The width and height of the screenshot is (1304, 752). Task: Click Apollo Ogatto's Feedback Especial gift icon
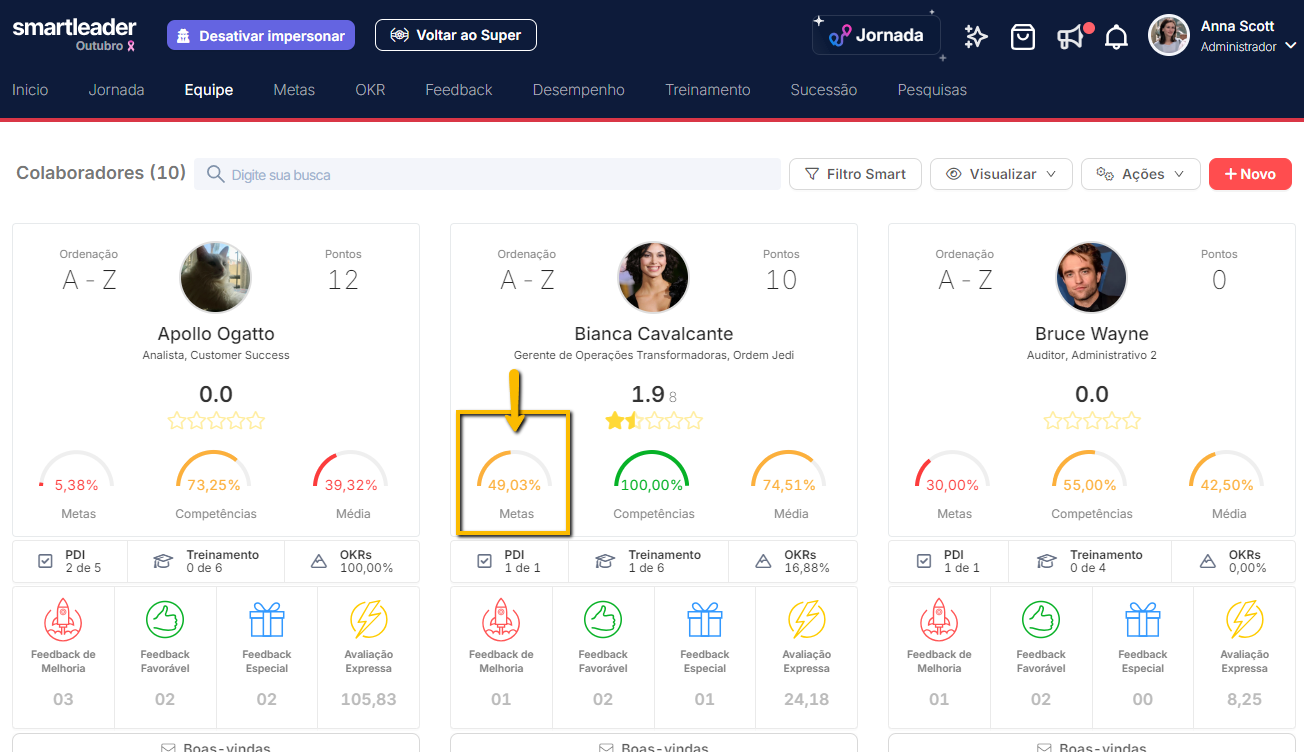pyautogui.click(x=267, y=620)
